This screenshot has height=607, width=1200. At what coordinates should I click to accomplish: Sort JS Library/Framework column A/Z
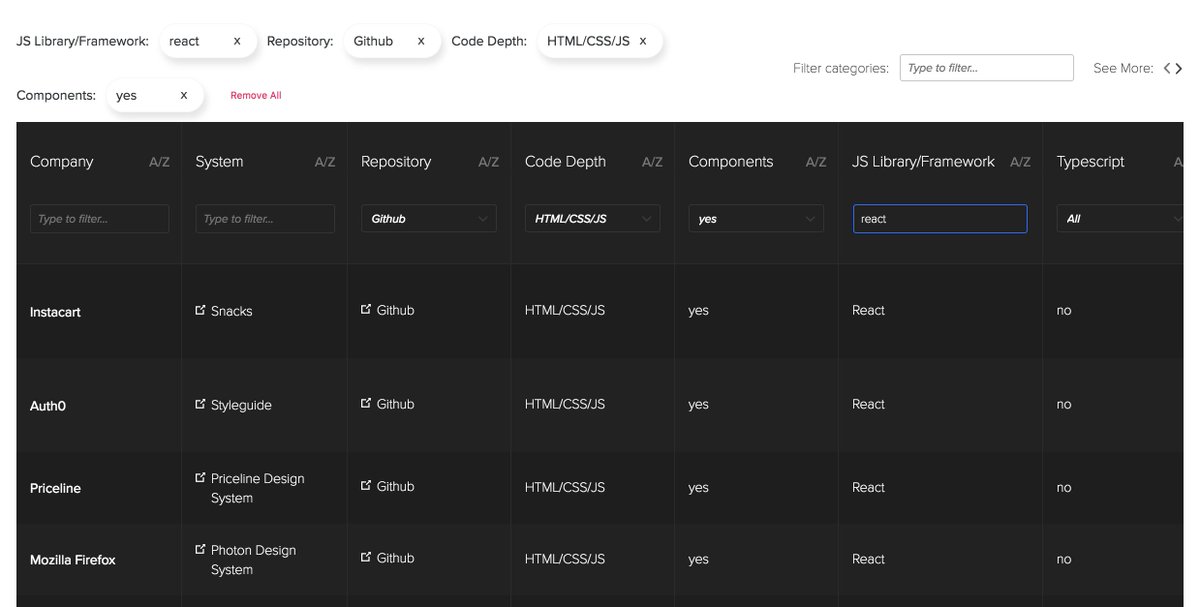1020,162
